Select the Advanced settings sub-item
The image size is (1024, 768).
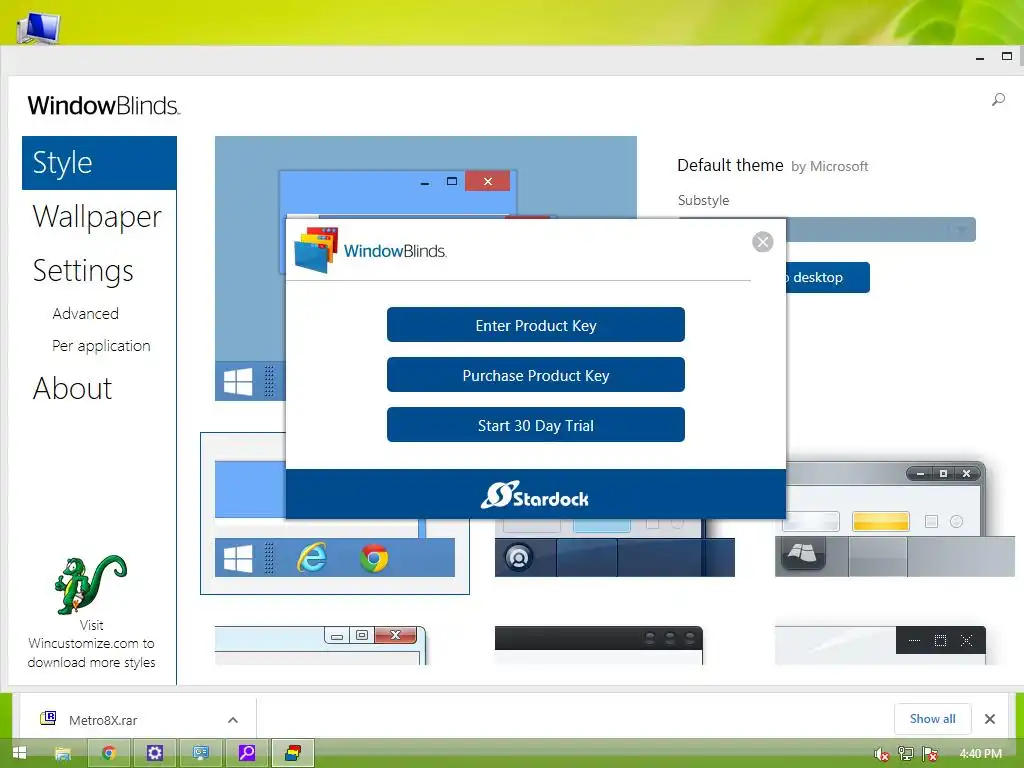pos(86,313)
